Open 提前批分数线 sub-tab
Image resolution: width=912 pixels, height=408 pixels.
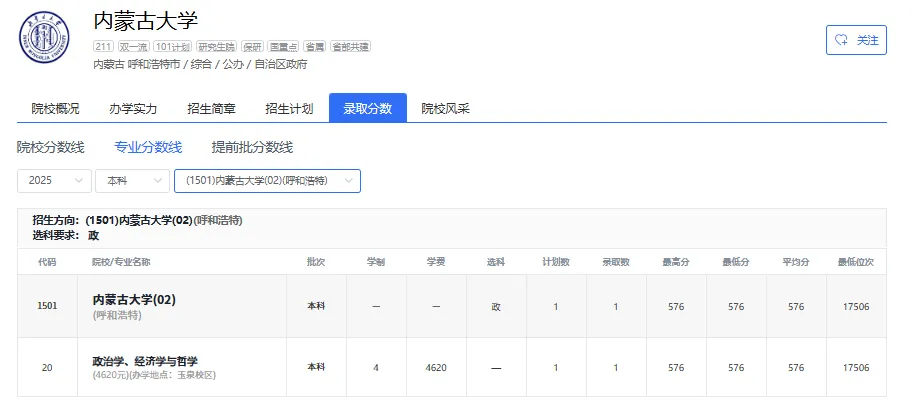pos(252,147)
